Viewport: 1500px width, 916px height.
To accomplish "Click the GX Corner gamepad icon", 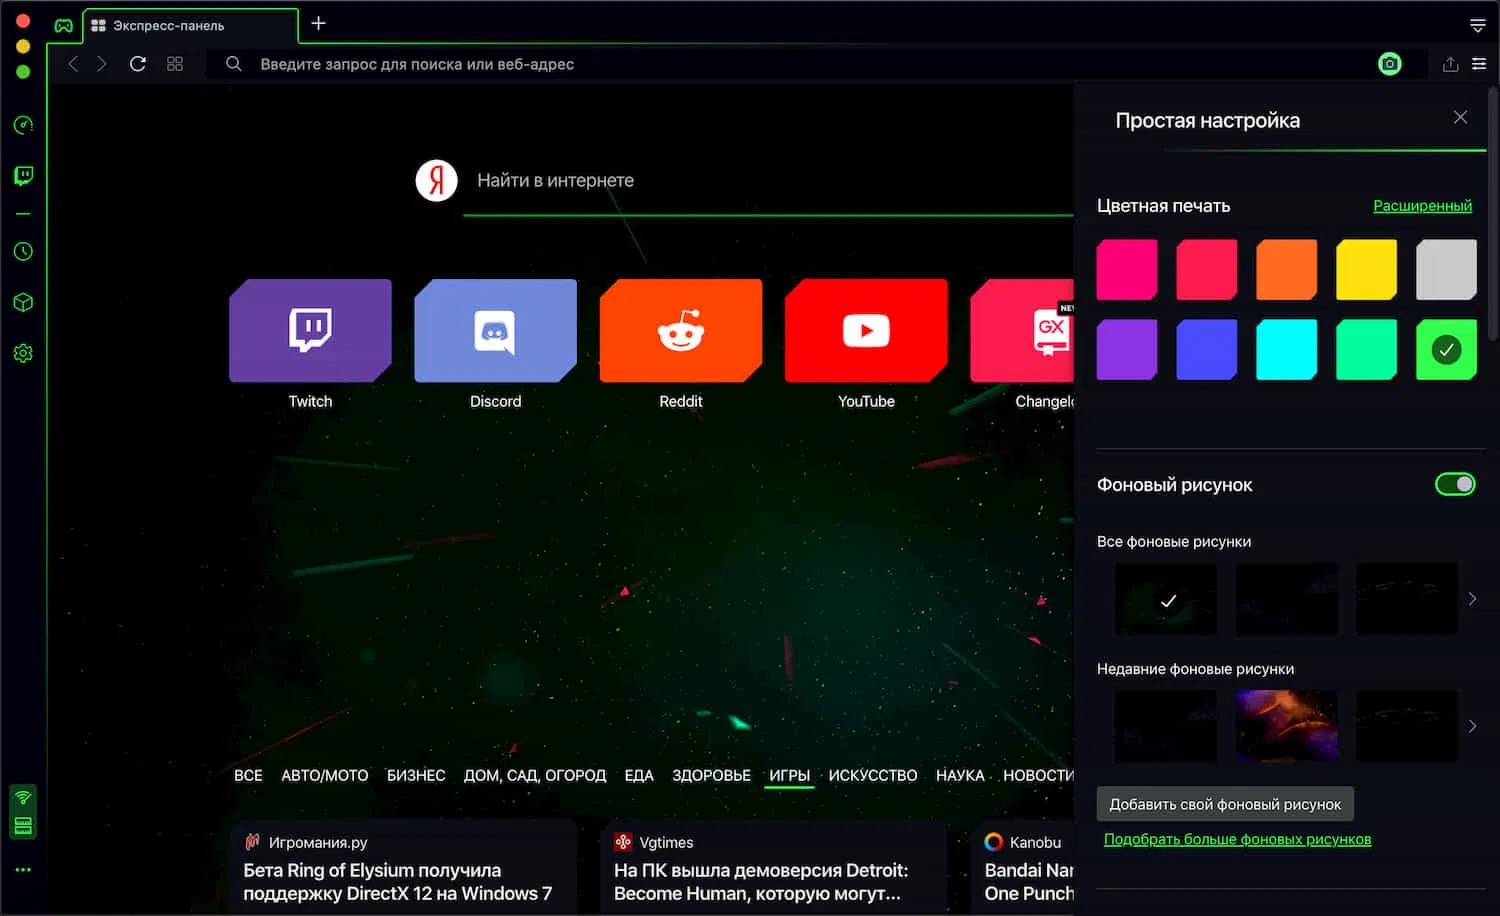I will click(x=63, y=26).
